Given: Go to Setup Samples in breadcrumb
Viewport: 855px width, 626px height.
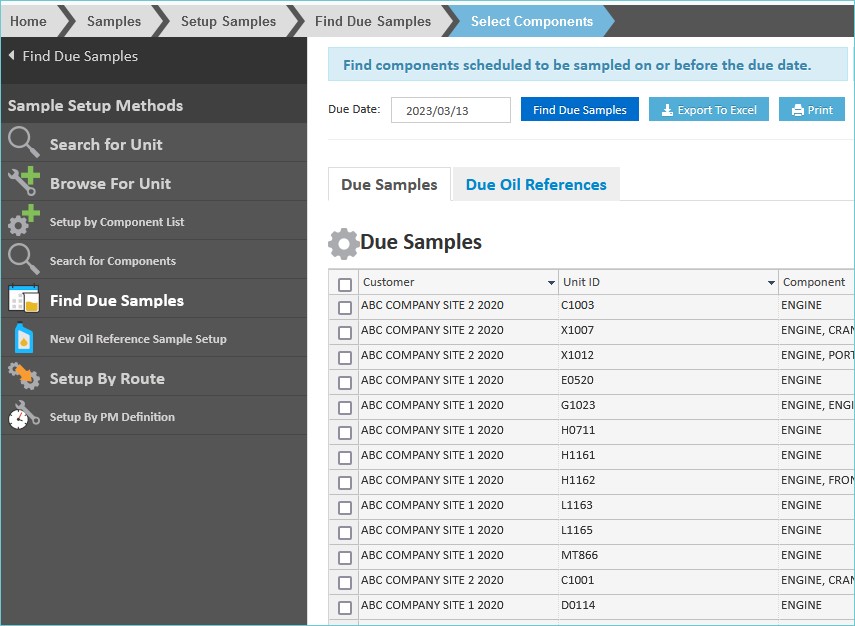Looking at the screenshot, I should (x=228, y=21).
